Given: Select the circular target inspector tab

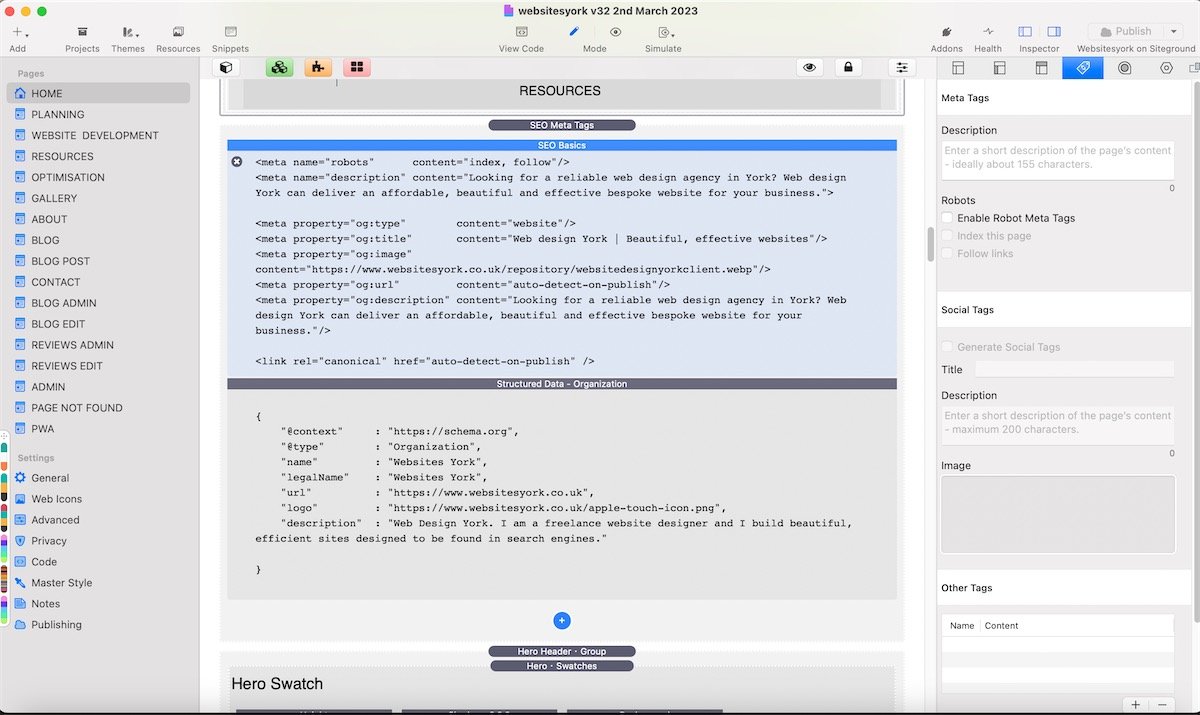Looking at the screenshot, I should point(1124,68).
